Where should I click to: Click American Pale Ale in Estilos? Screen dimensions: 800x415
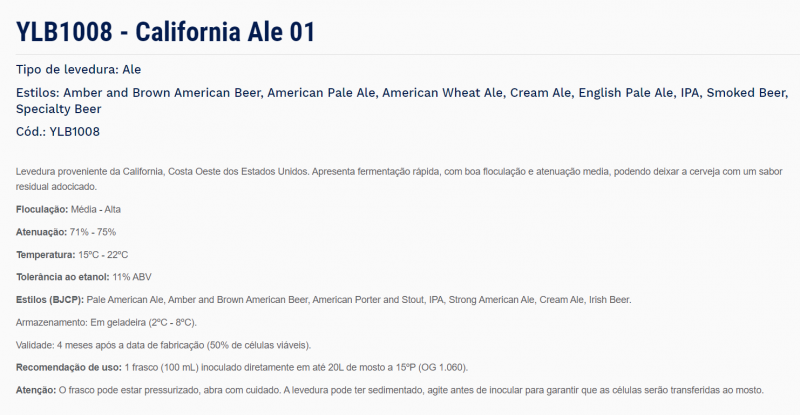[321, 93]
